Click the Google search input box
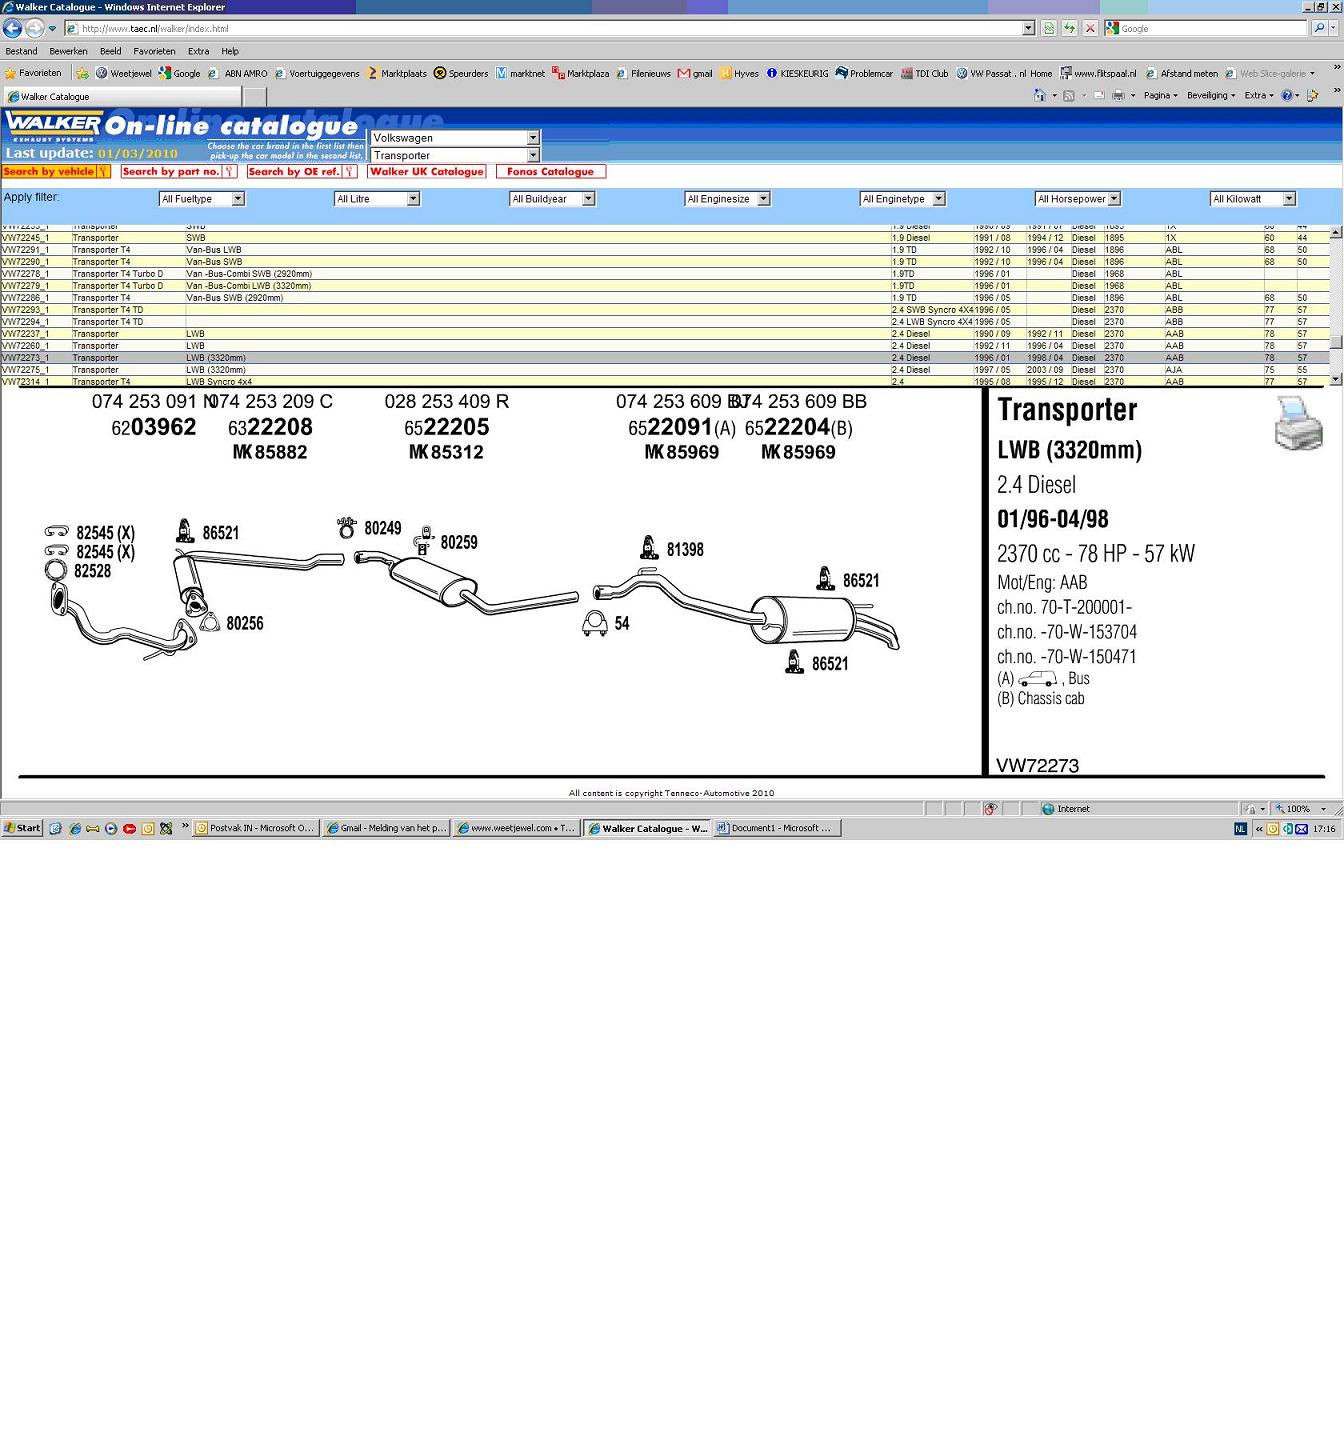This screenshot has height=1452, width=1344. [1206, 28]
